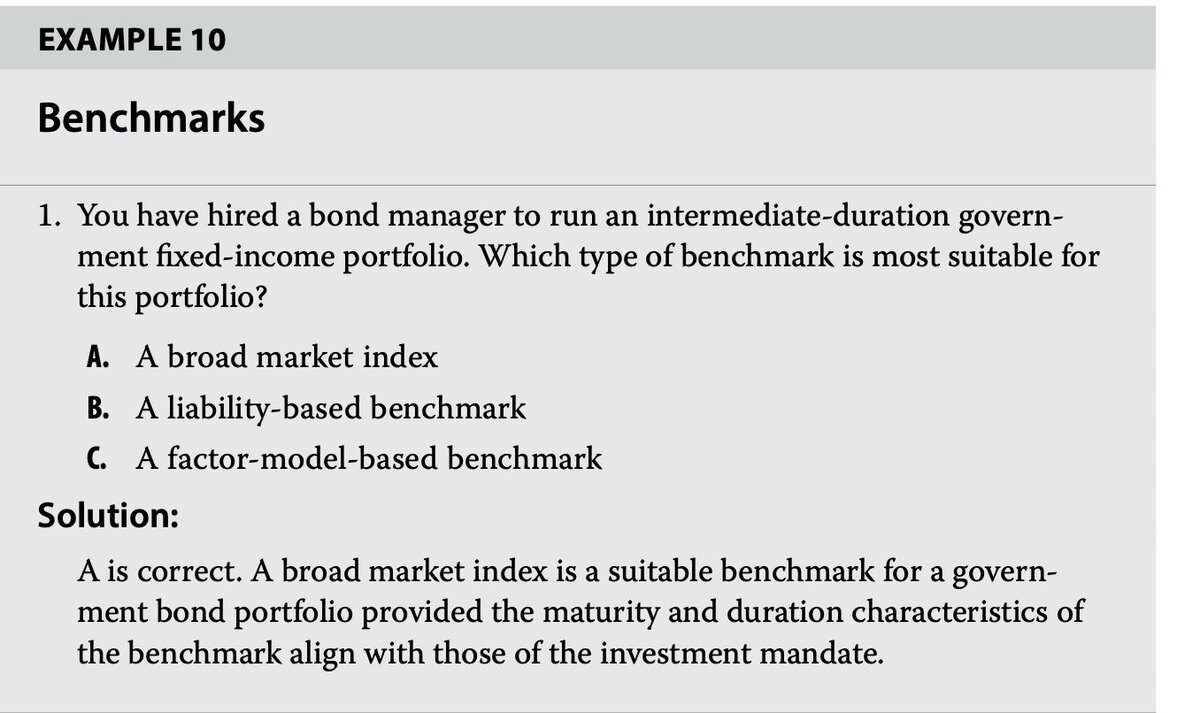Click "this portfolio?" ending the question

click(171, 298)
